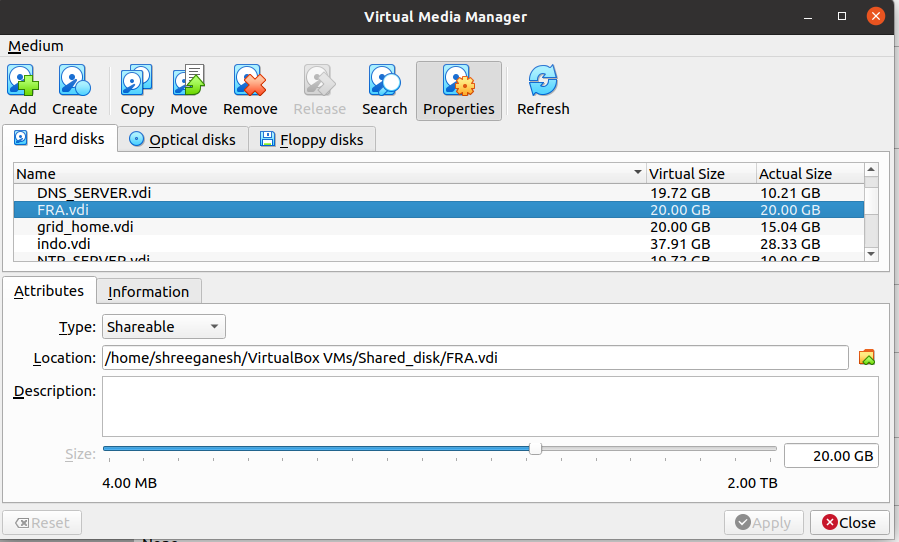Click the Virtual Size column header
The height and width of the screenshot is (542, 899).
pos(701,173)
